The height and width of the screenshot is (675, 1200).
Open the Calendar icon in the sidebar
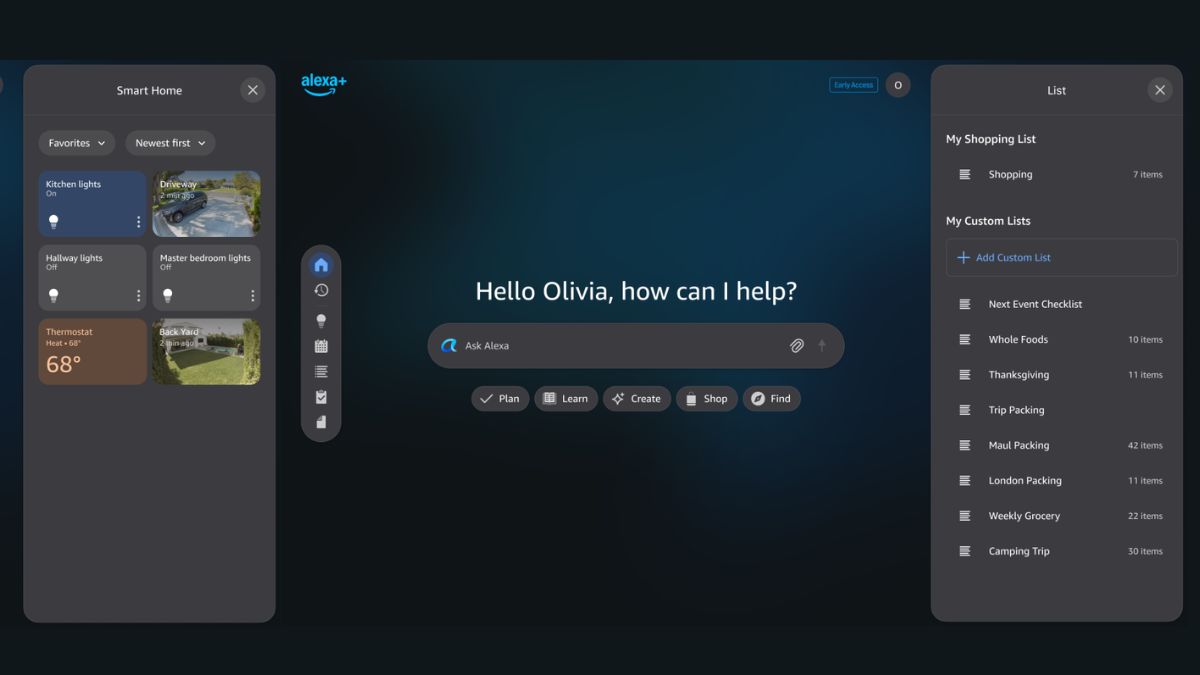(x=321, y=346)
